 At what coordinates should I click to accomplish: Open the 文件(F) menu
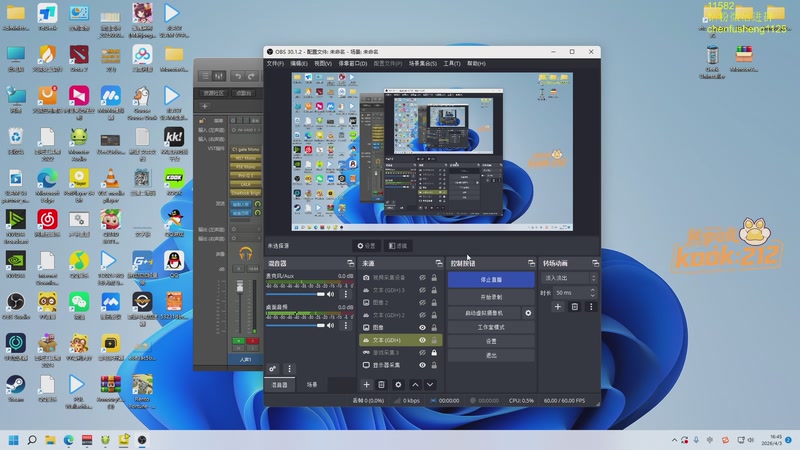pyautogui.click(x=275, y=64)
